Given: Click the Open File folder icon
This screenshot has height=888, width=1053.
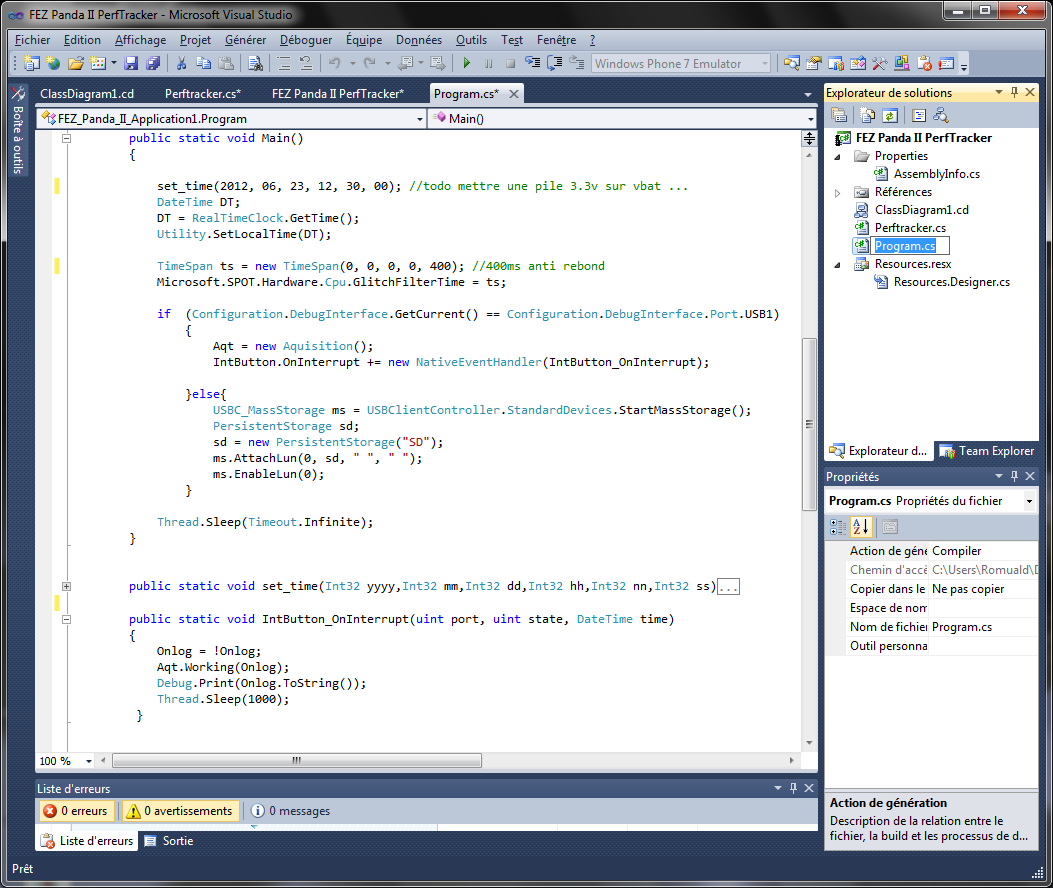Looking at the screenshot, I should point(76,63).
